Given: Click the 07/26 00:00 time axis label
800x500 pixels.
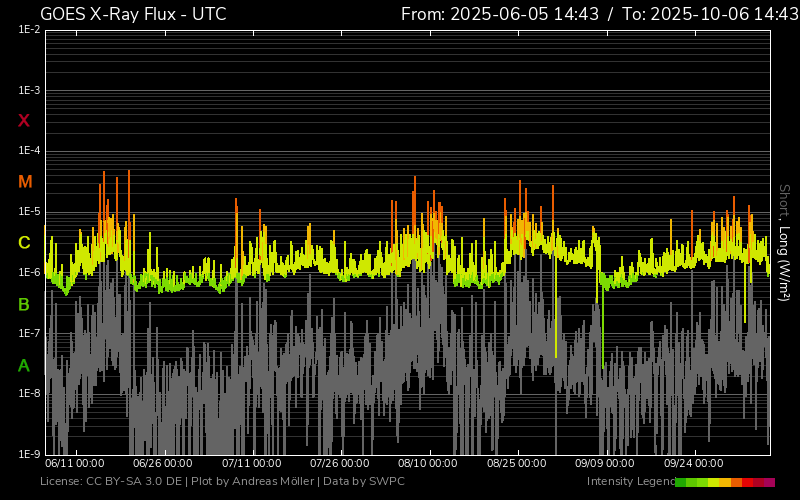Looking at the screenshot, I should pyautogui.click(x=340, y=464).
